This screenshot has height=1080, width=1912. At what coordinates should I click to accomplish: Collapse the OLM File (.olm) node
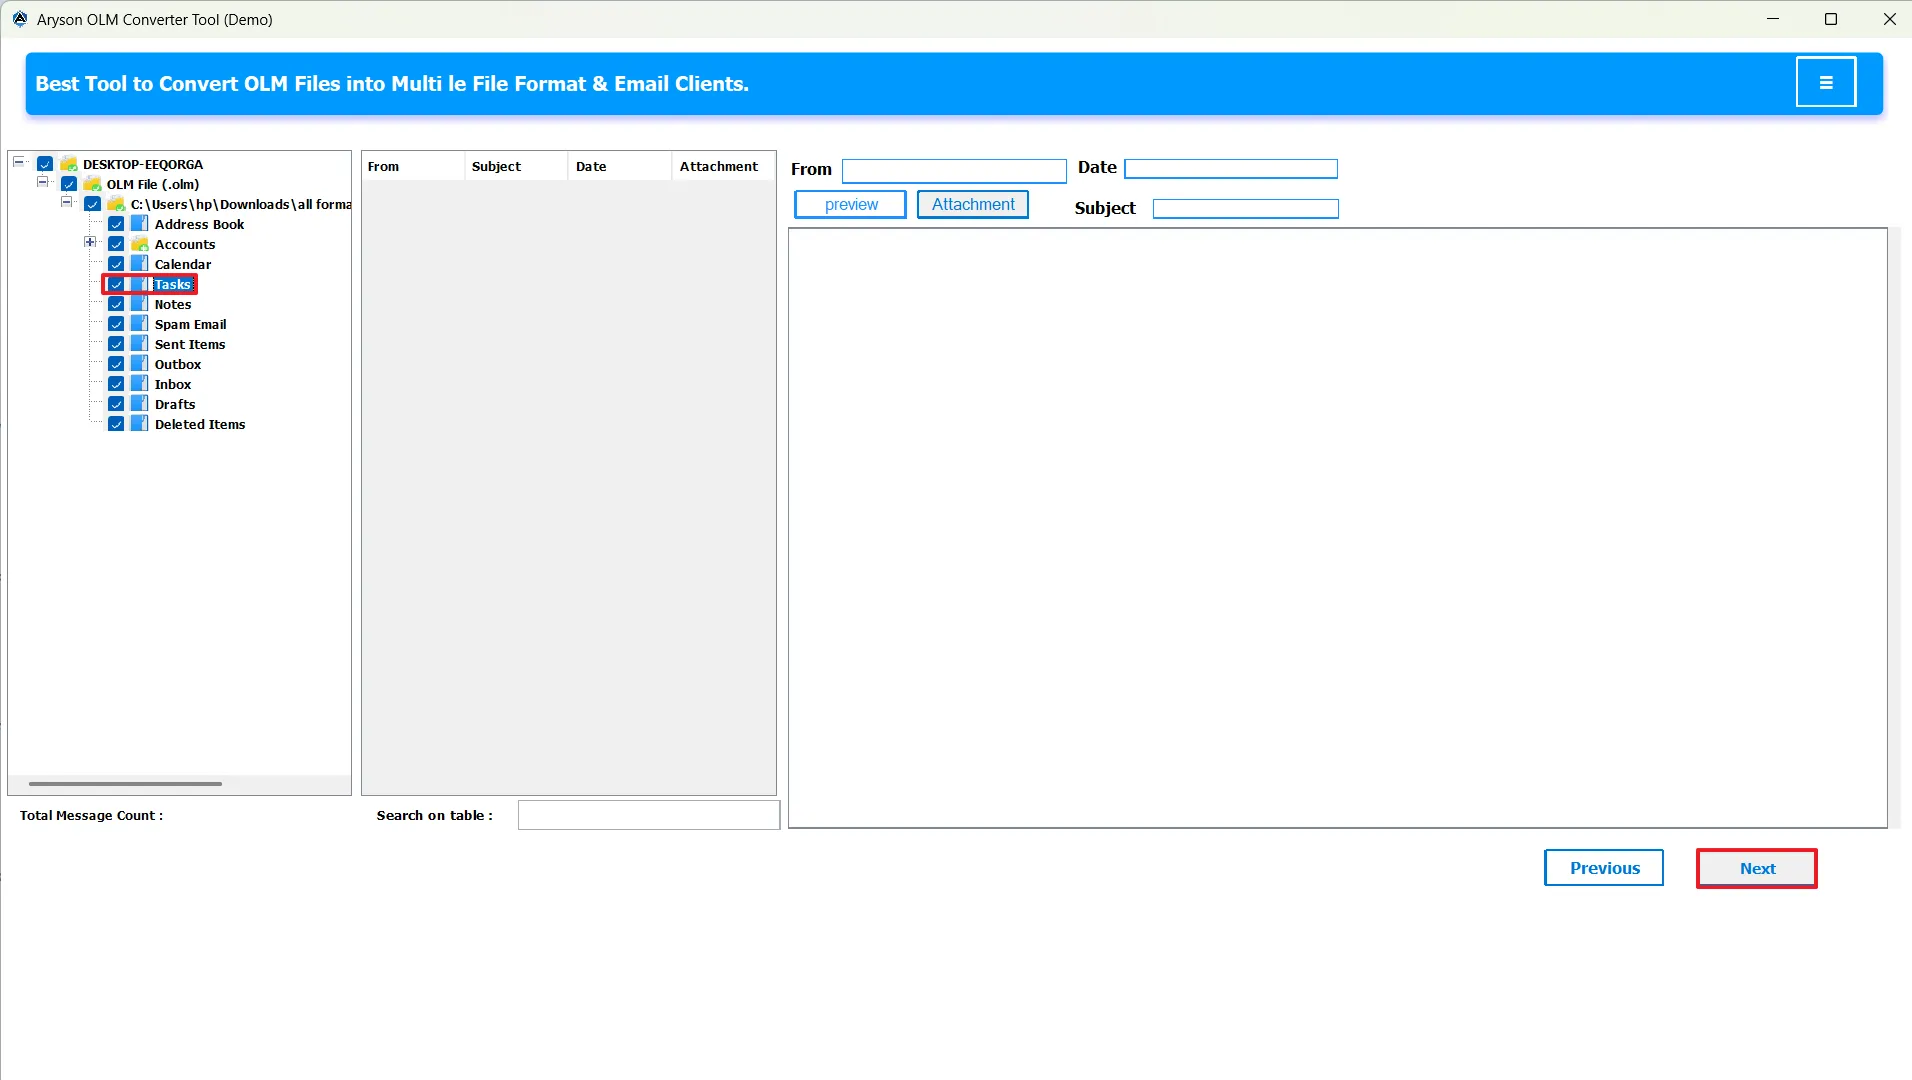tap(42, 181)
